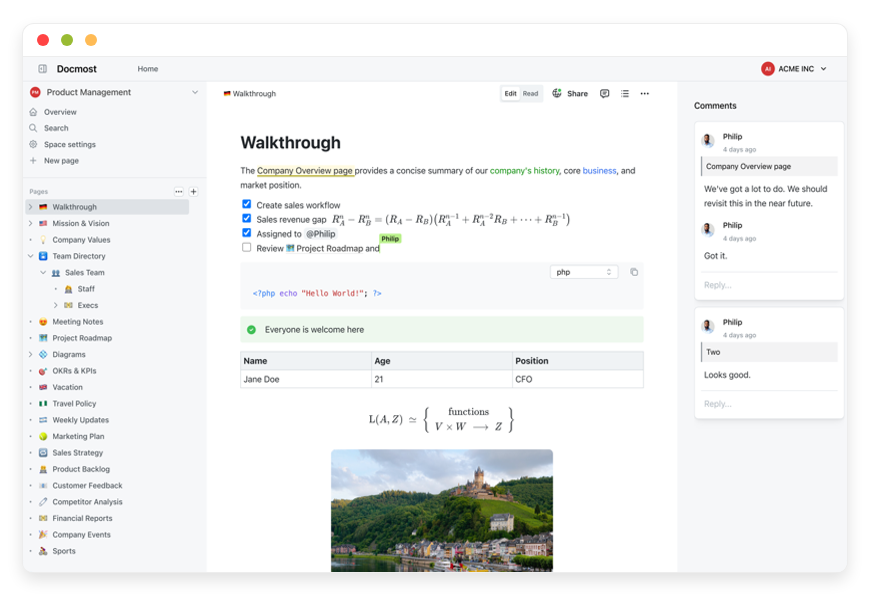Click the Share button label
Viewport: 870px width, 595px height.
click(x=577, y=94)
